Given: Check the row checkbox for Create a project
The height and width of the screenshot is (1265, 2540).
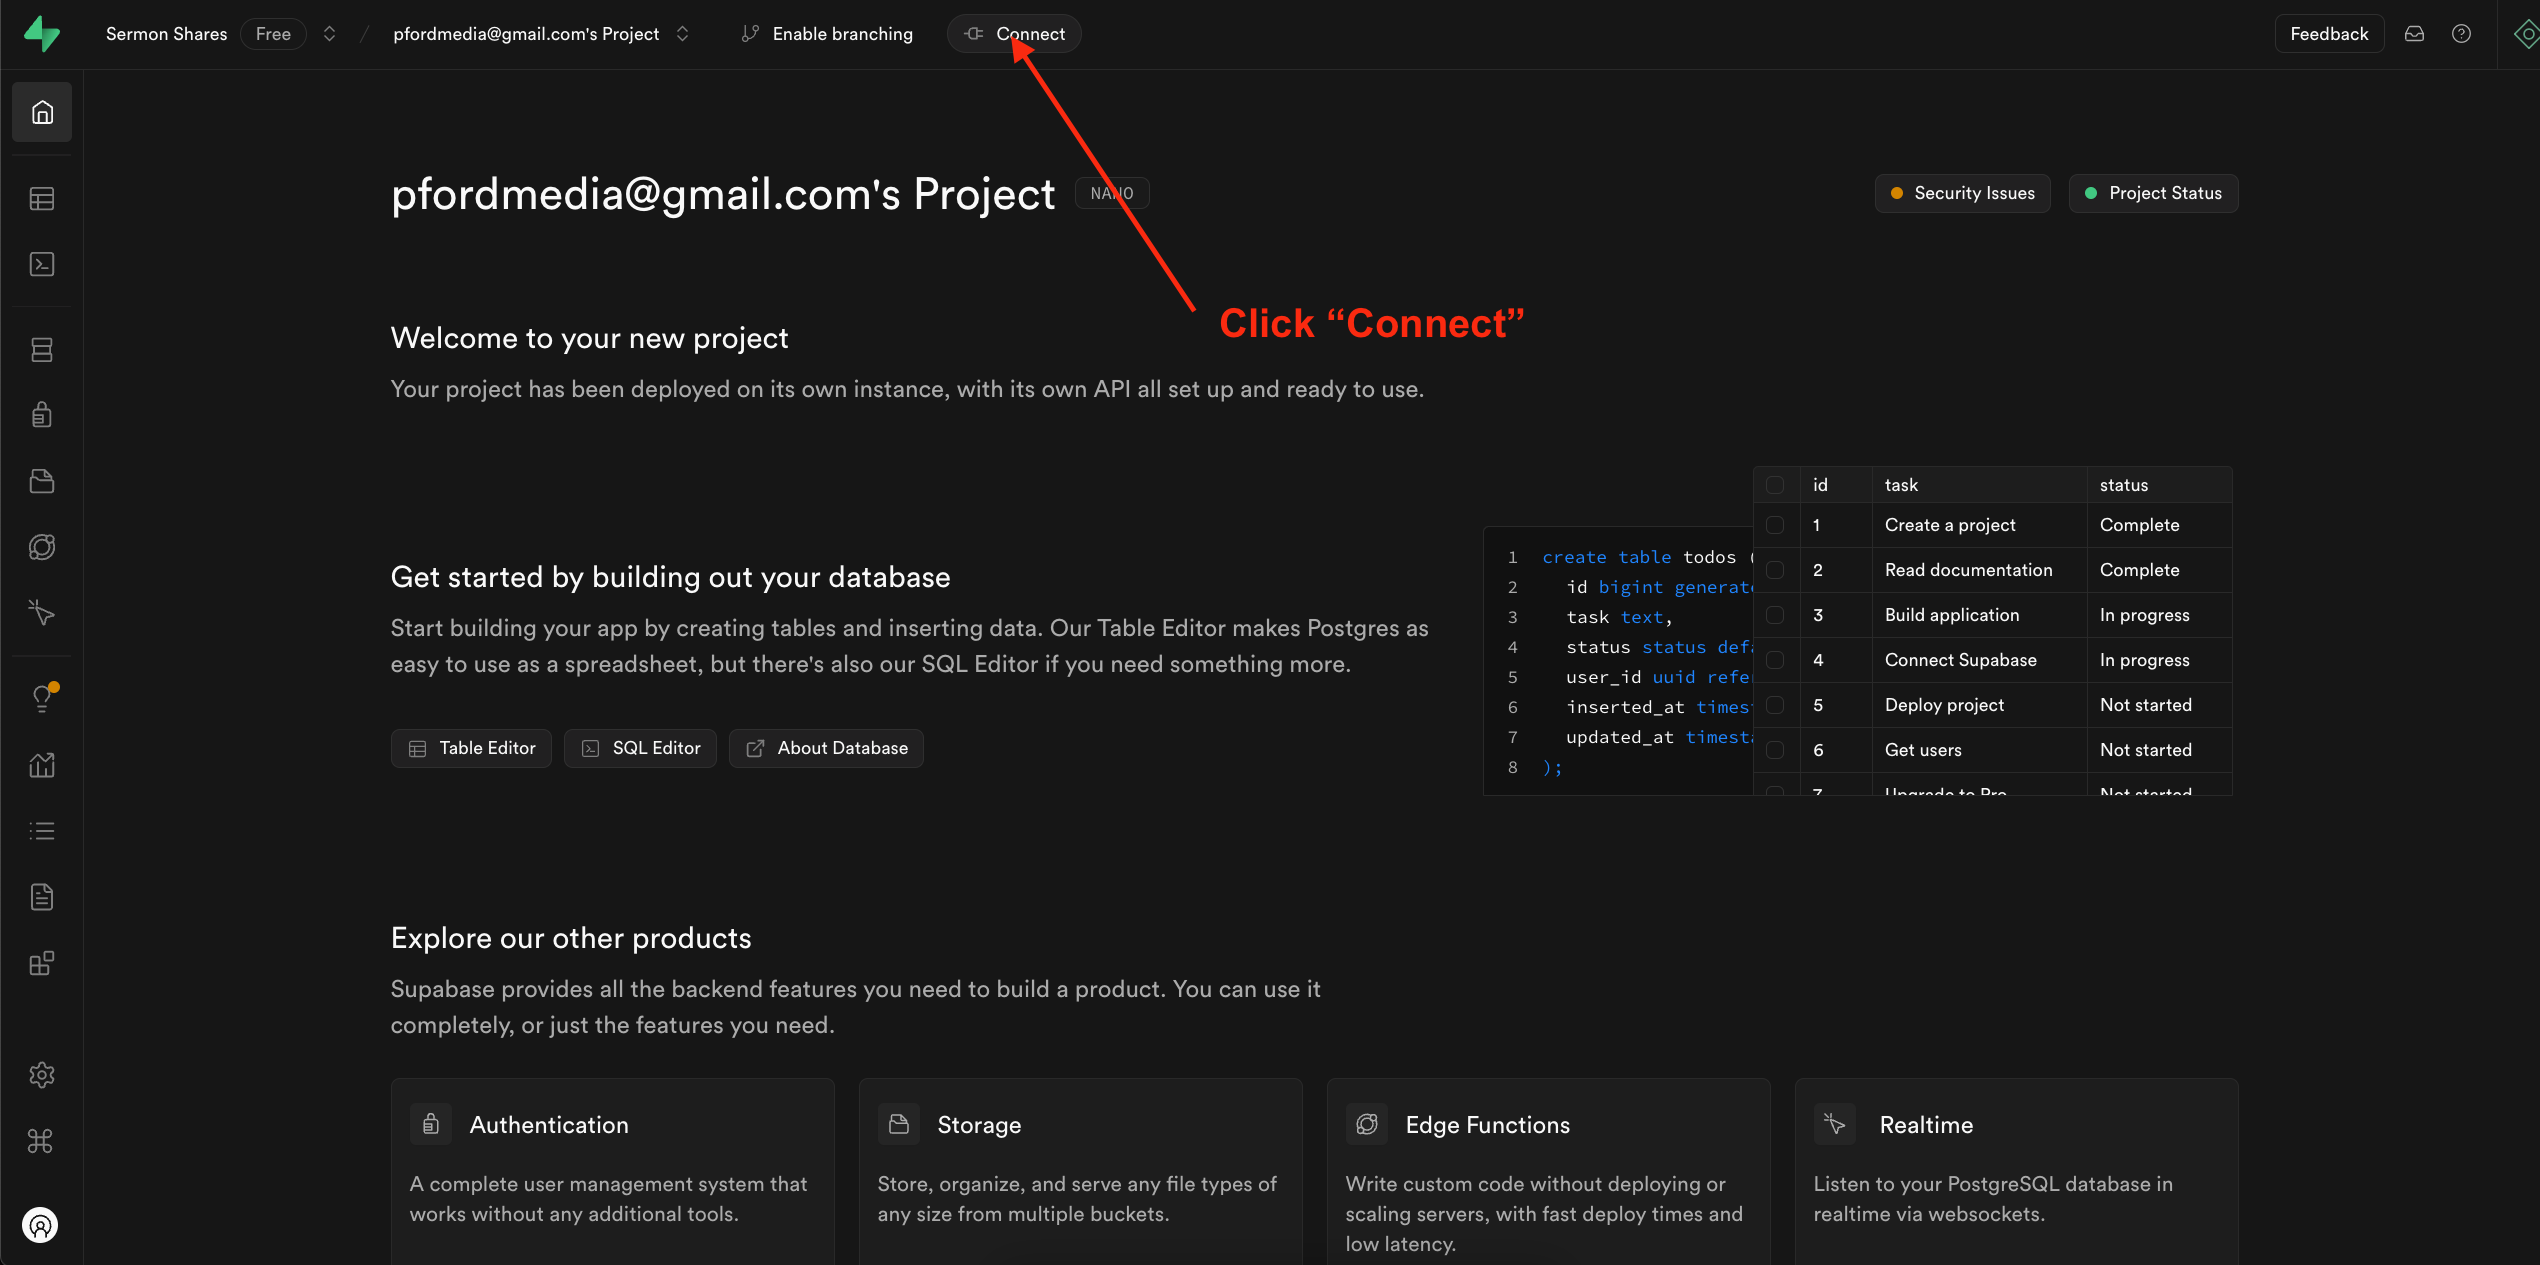Looking at the screenshot, I should [x=1777, y=525].
